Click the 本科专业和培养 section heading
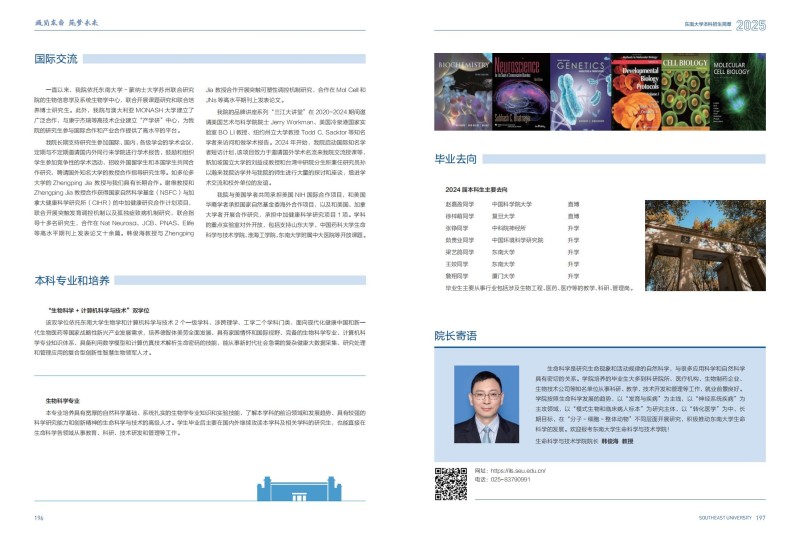Image resolution: width=800 pixels, height=543 pixels. (71, 283)
